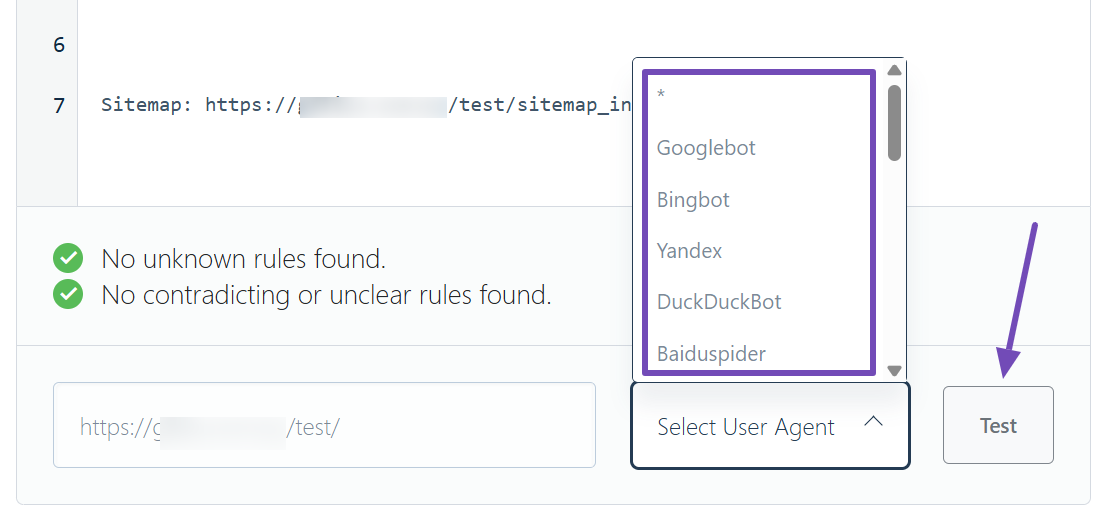1113x525 pixels.
Task: Click the Sitemap line in the editor
Action: click(x=365, y=105)
